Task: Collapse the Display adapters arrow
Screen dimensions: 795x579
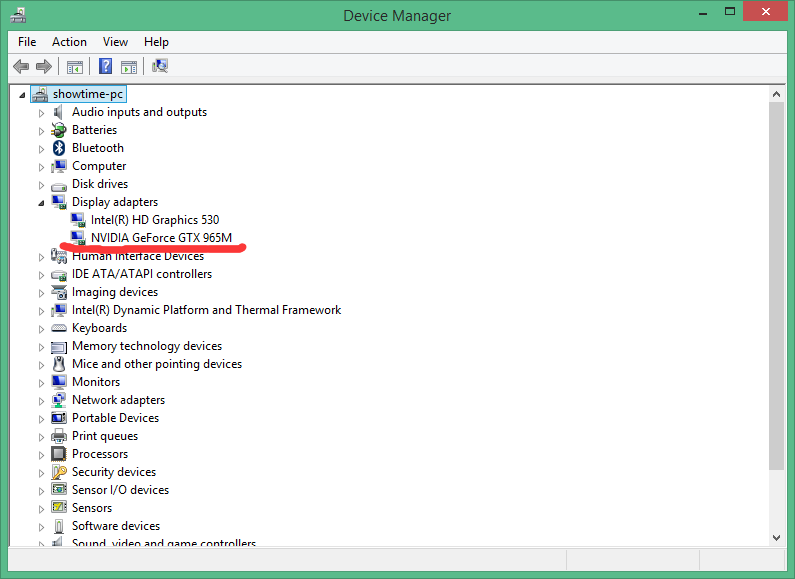Action: click(x=41, y=203)
